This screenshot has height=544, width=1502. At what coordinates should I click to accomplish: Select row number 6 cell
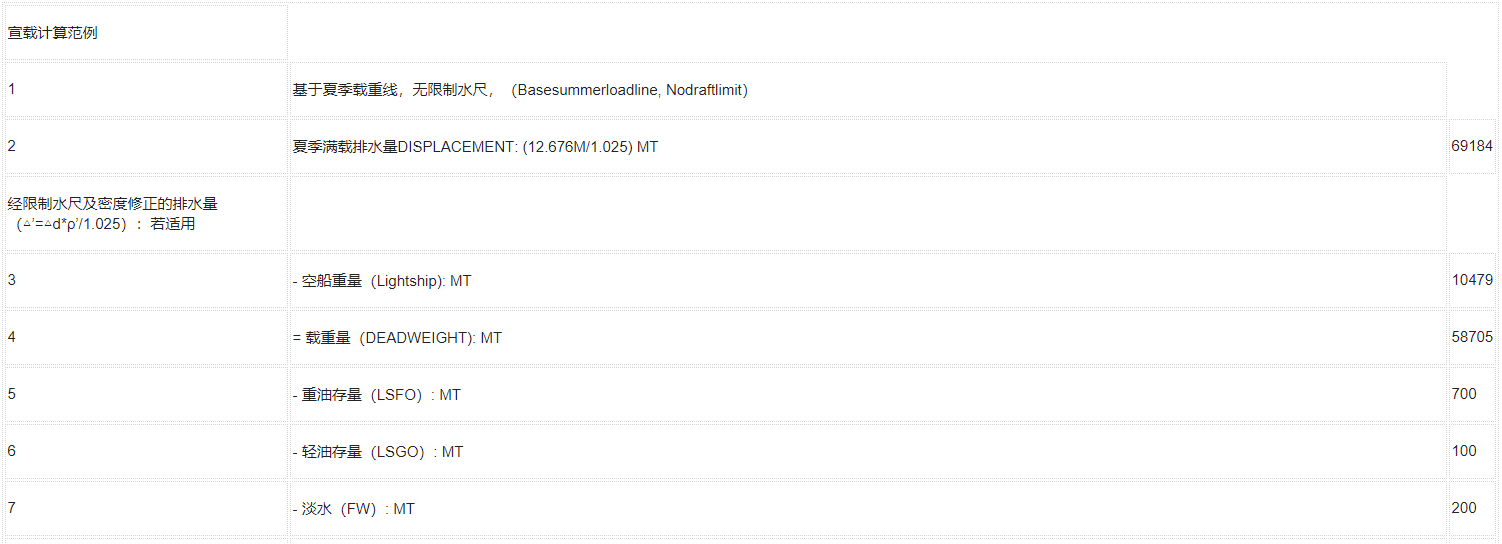146,451
